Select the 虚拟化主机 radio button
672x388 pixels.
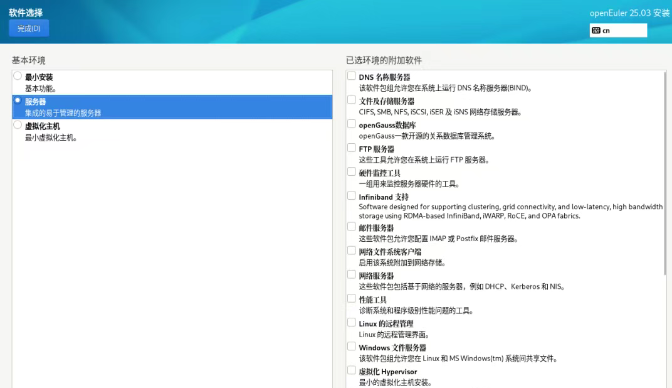tap(18, 125)
